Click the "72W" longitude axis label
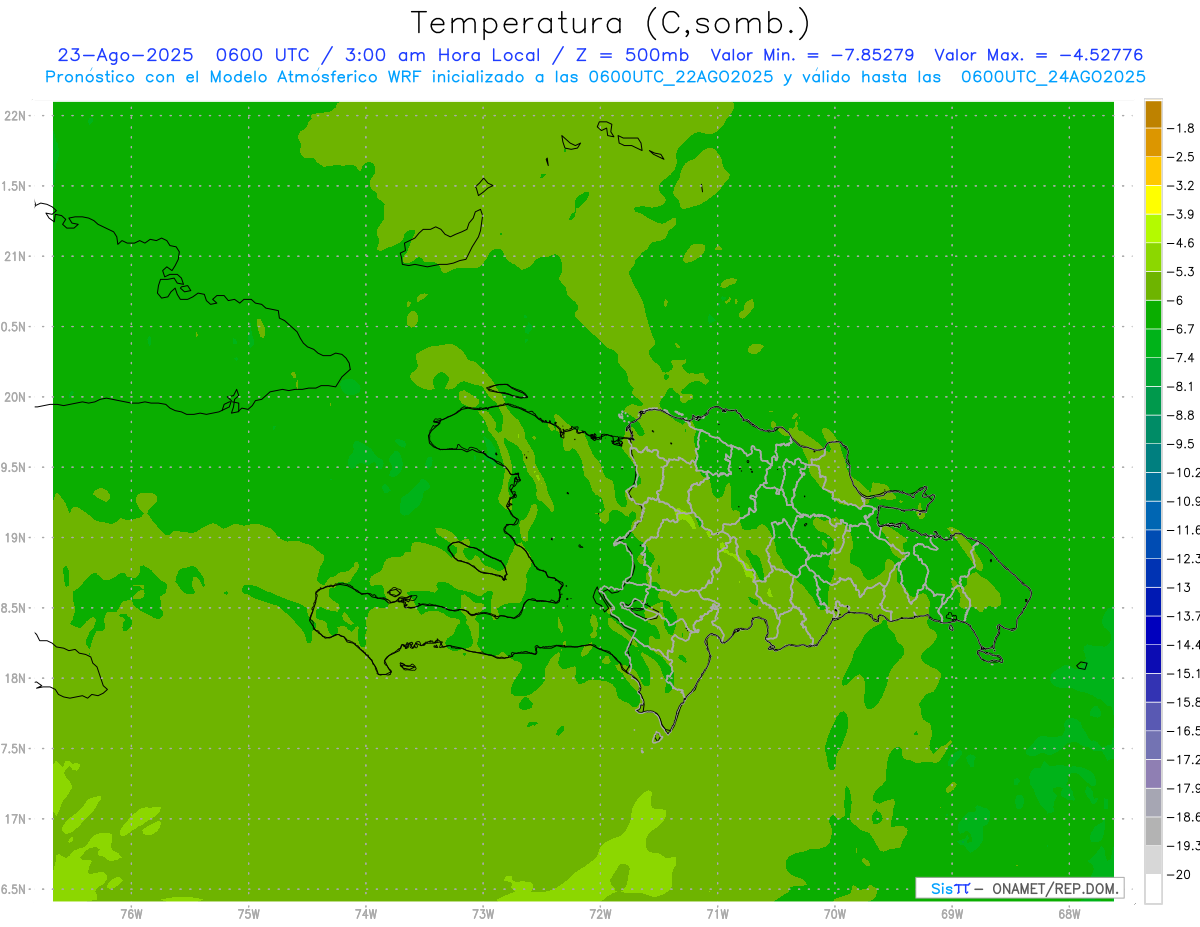The width and height of the screenshot is (1200, 927). (x=600, y=914)
